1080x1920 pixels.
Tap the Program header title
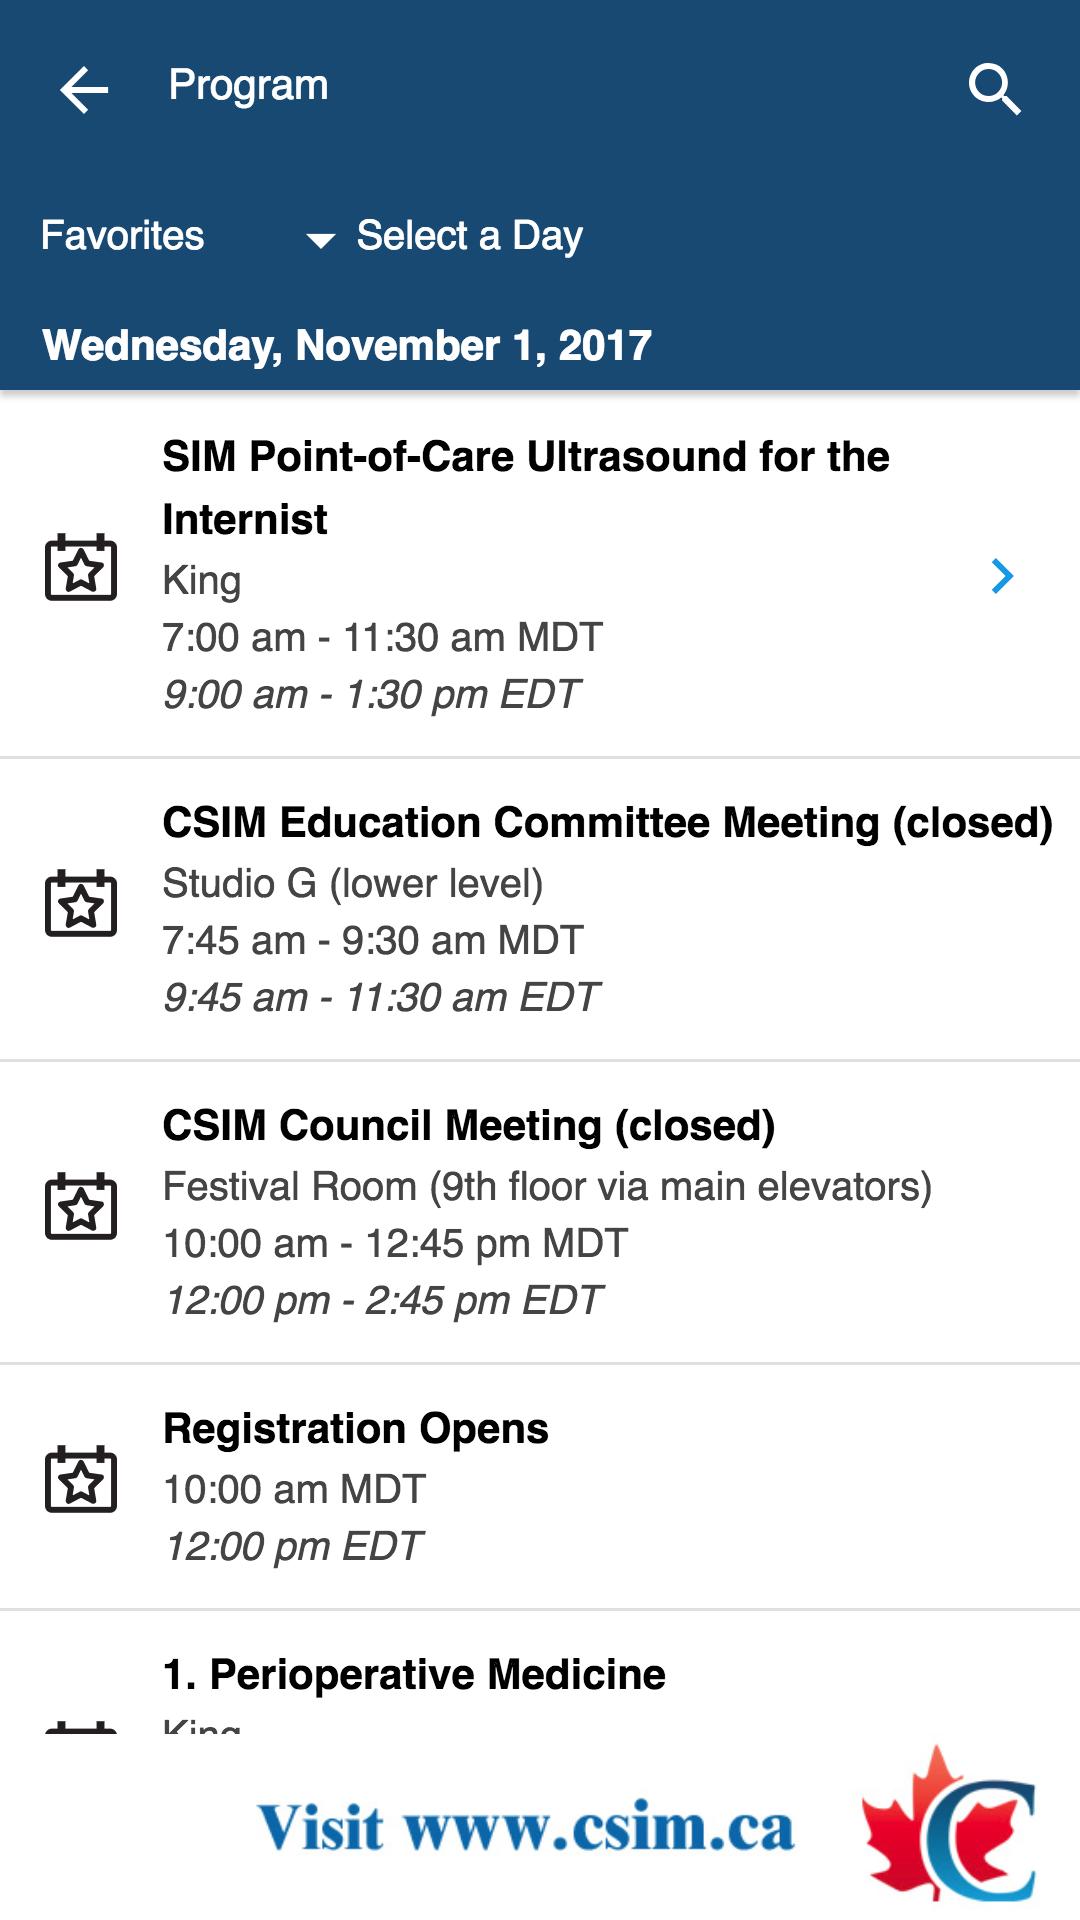(248, 86)
